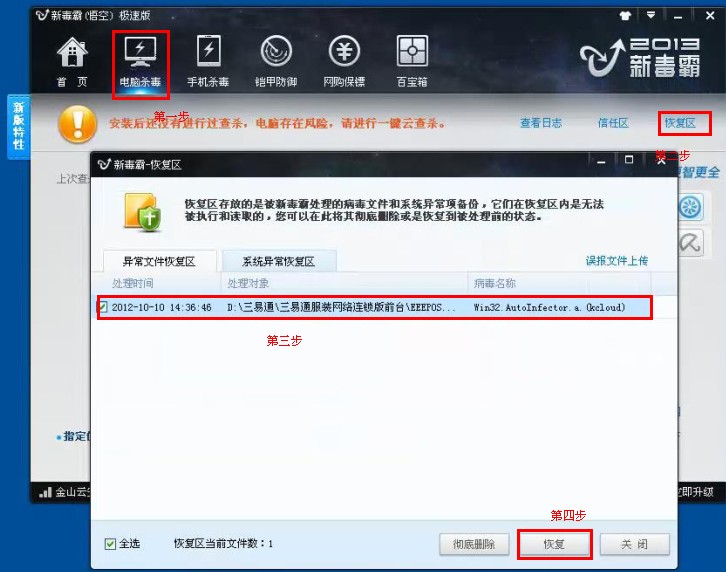Minimize the 恢复区 dialog
726x572 pixels.
(601, 161)
